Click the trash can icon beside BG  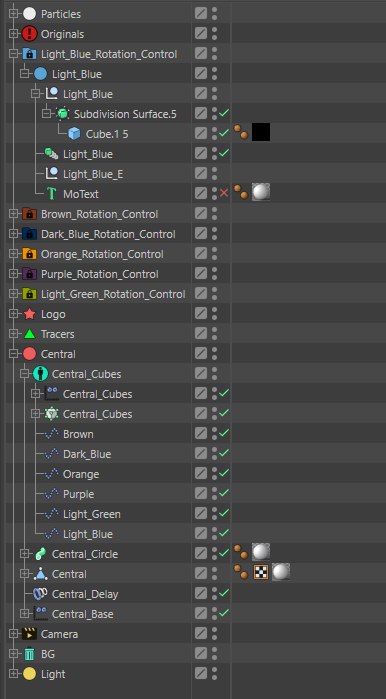click(x=29, y=654)
